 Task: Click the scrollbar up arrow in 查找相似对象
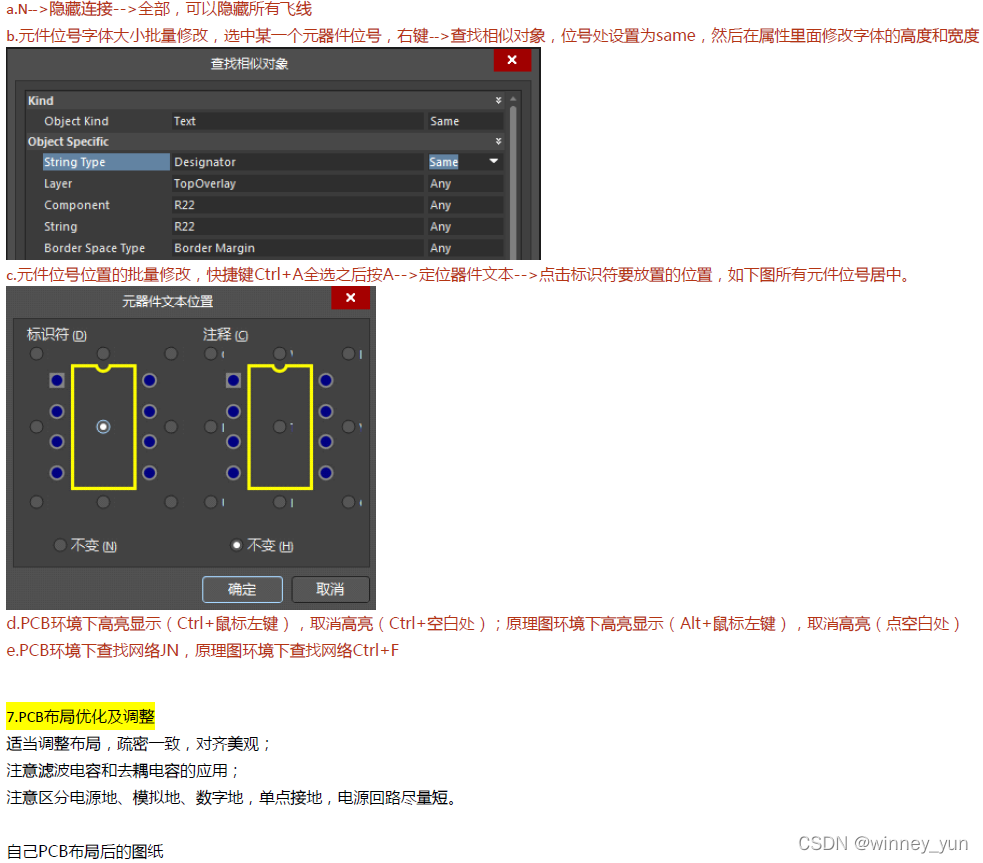click(513, 99)
